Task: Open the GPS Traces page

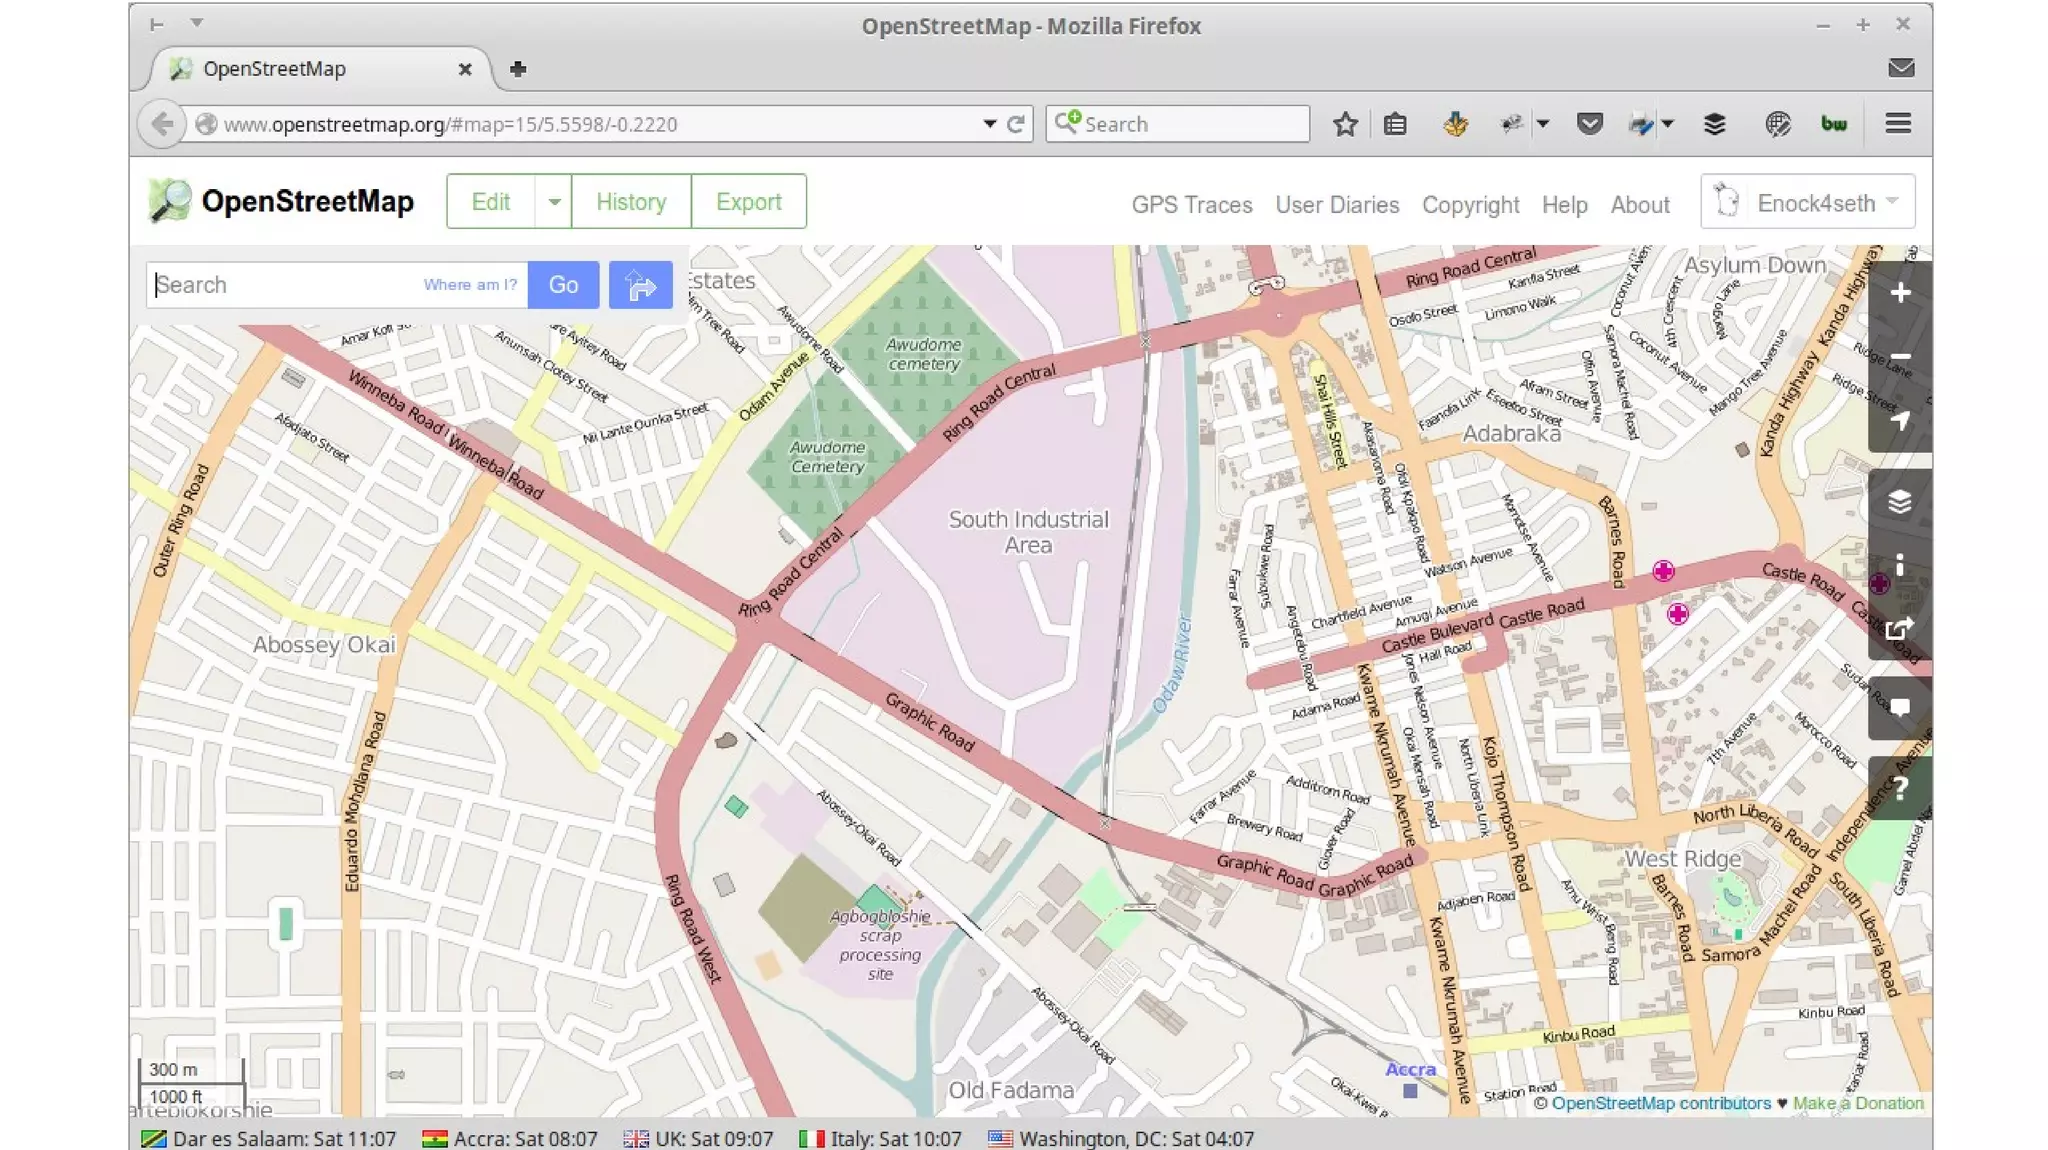Action: tap(1191, 205)
